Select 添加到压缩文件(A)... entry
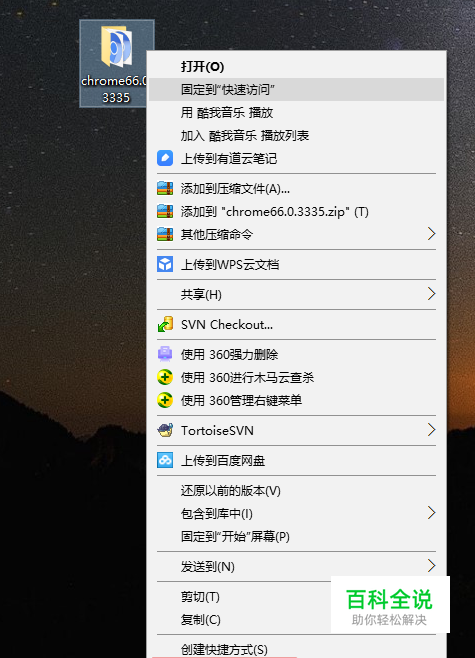The image size is (475, 658). point(296,188)
